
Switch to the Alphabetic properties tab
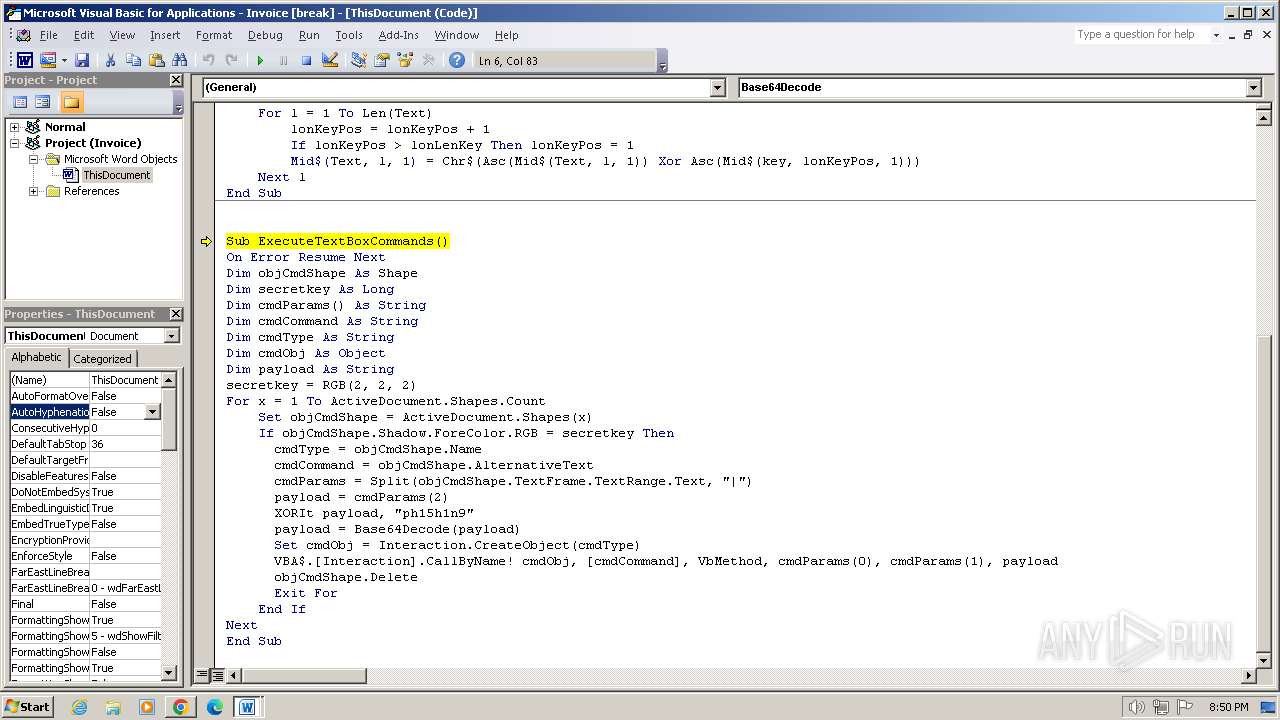pyautogui.click(x=37, y=357)
